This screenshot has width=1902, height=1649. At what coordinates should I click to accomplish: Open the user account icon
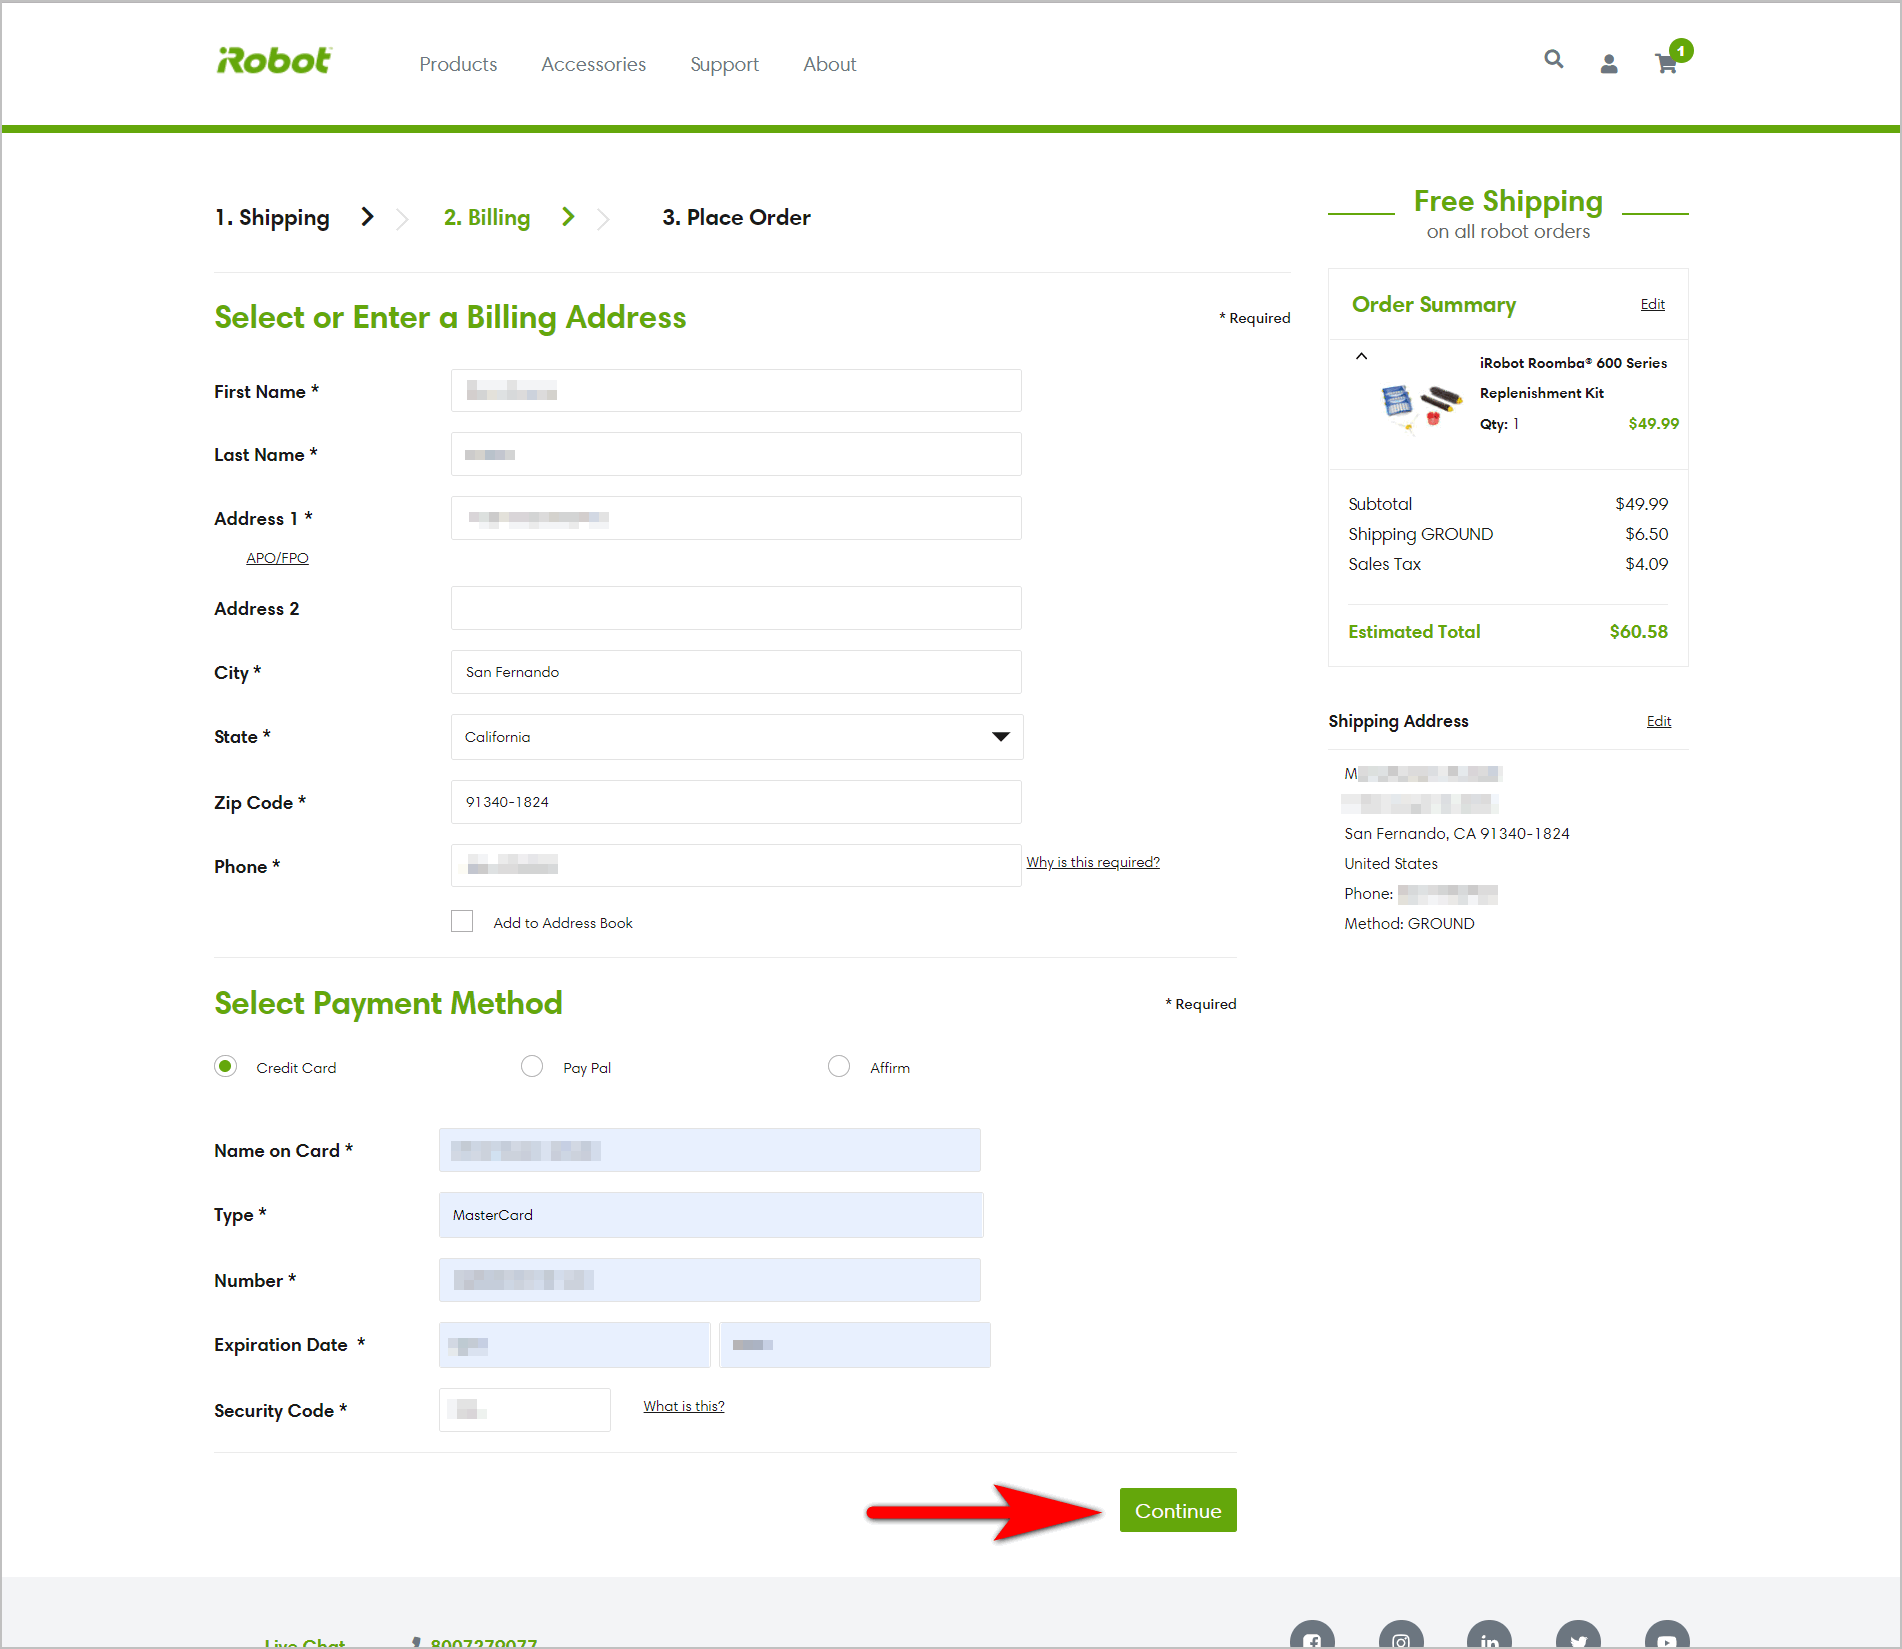click(x=1608, y=64)
